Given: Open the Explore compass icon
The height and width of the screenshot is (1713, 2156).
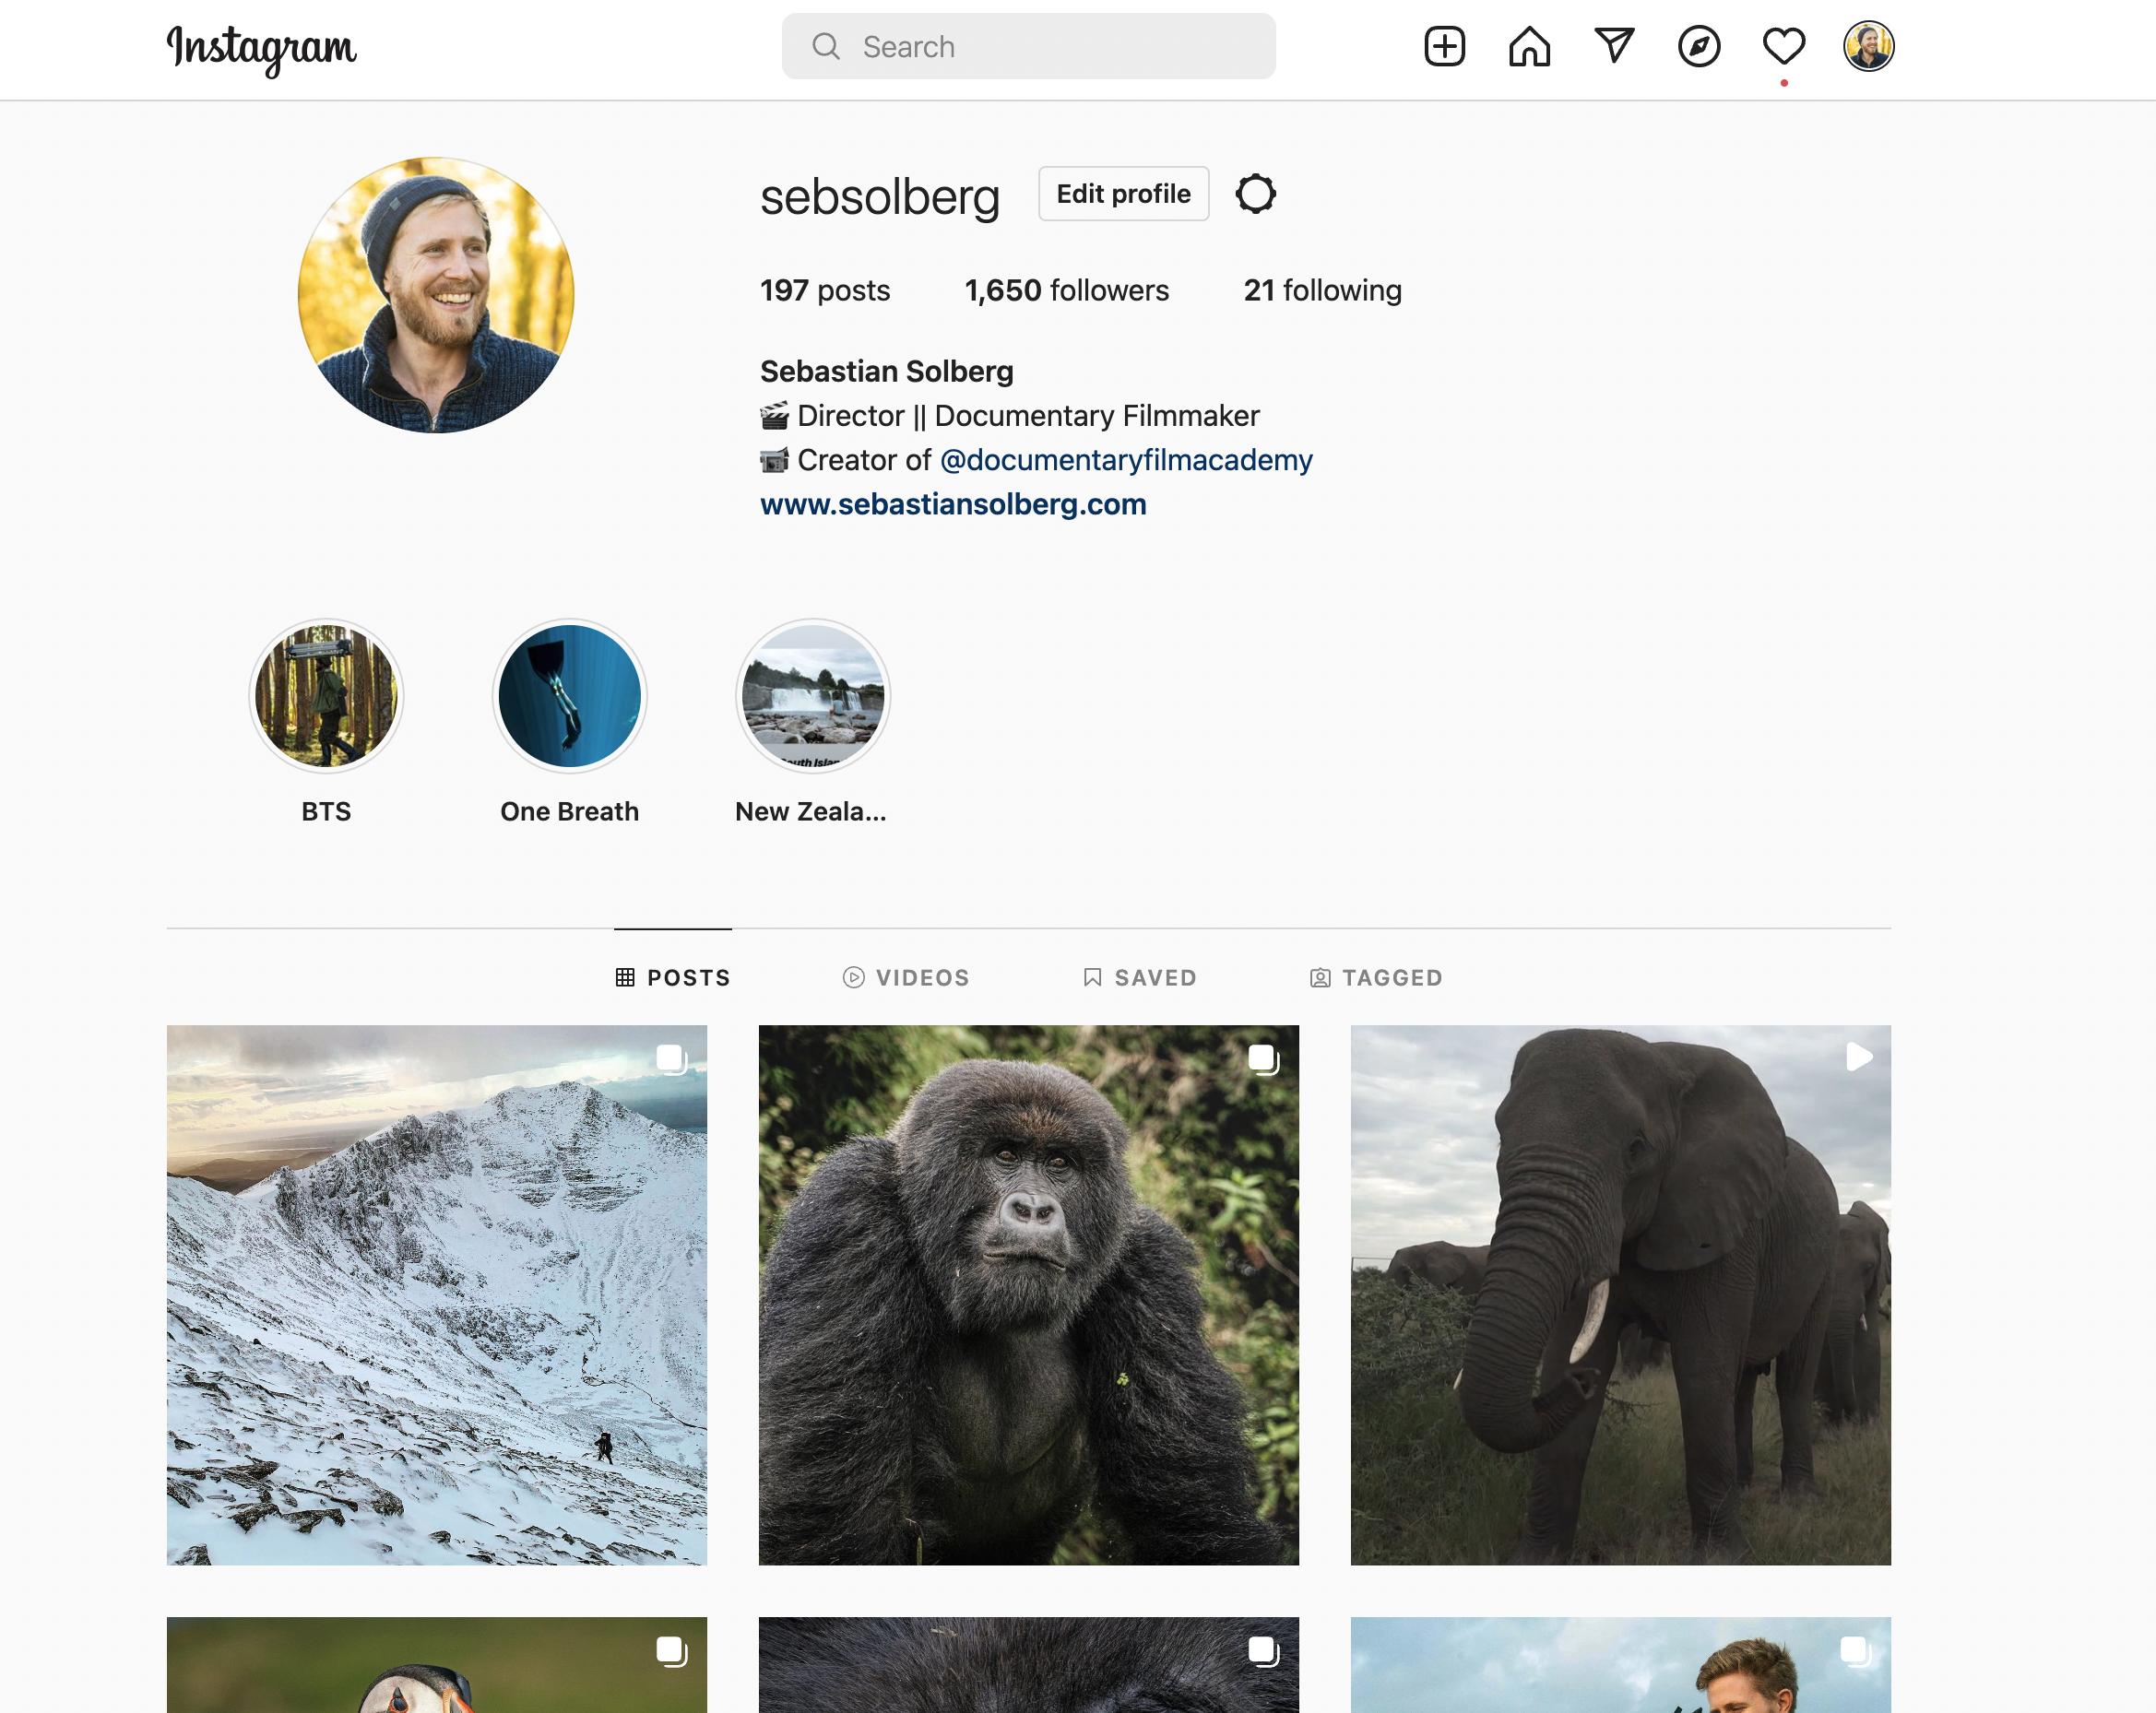Looking at the screenshot, I should (1698, 47).
